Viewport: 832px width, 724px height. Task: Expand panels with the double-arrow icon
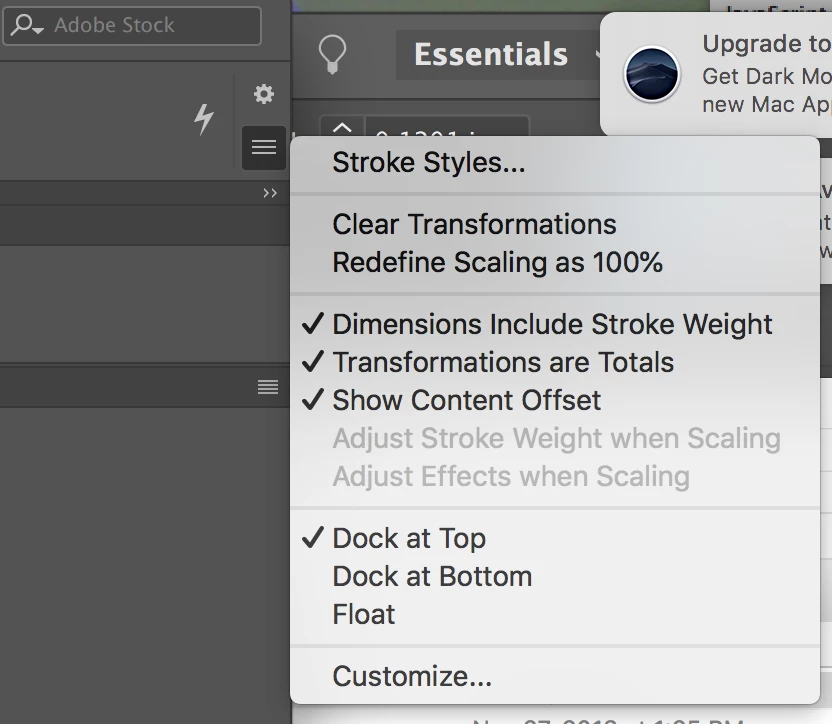(270, 193)
